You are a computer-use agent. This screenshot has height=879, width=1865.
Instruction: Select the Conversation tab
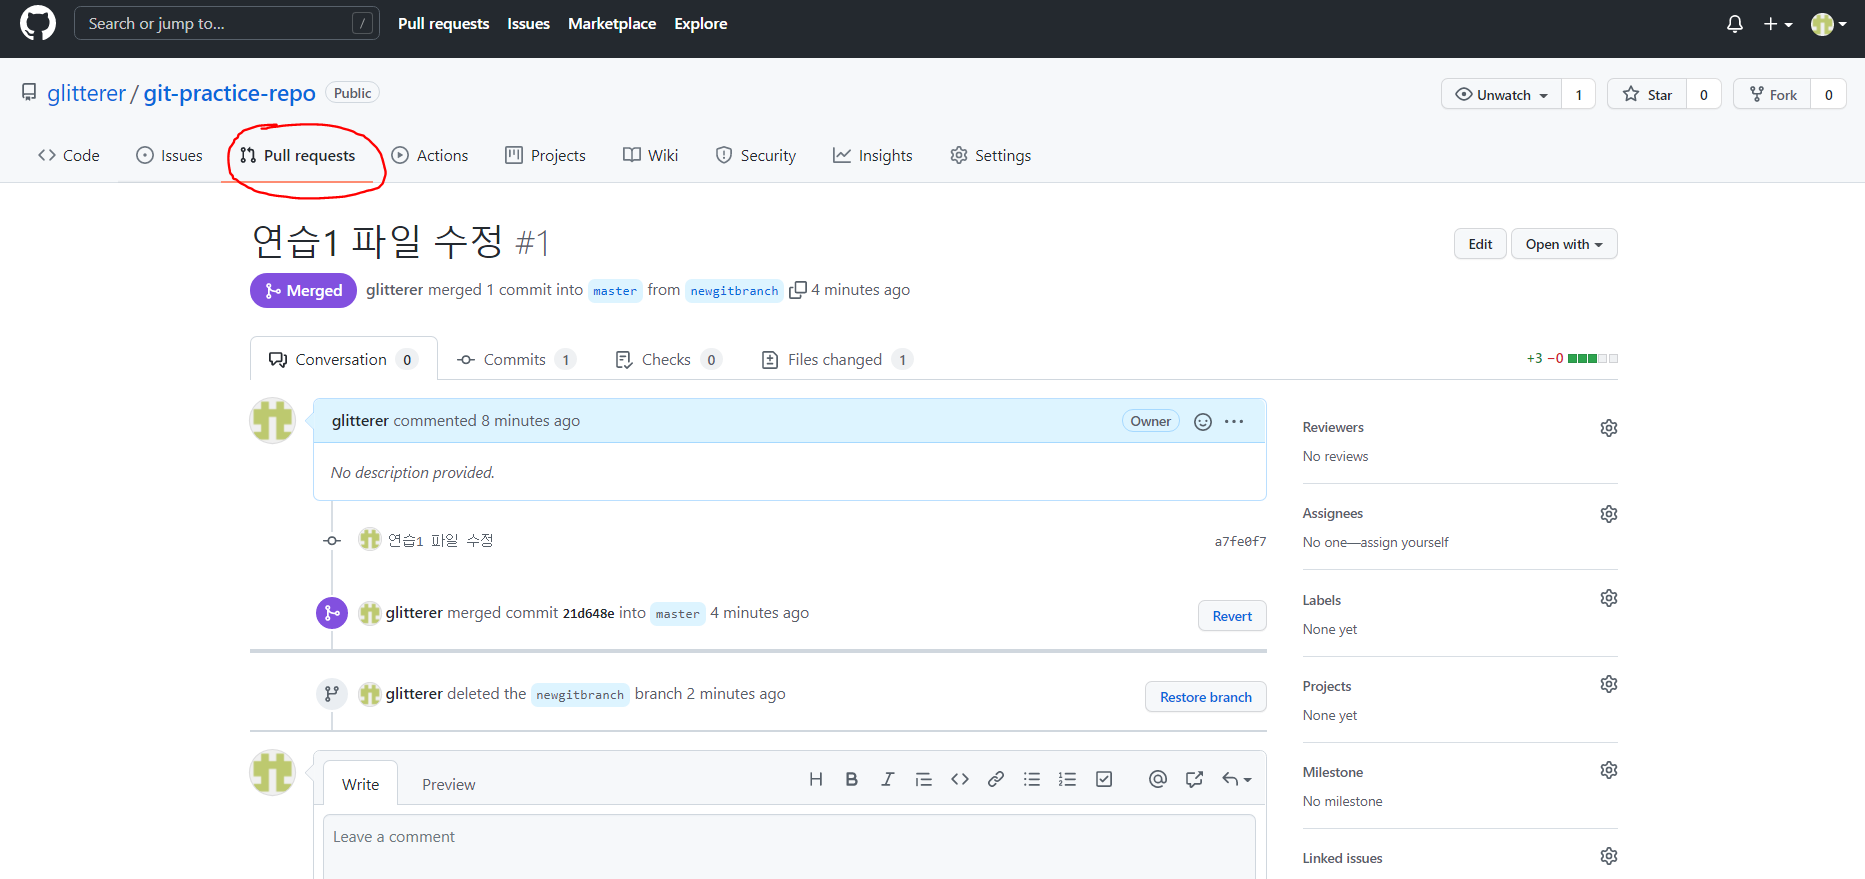pyautogui.click(x=344, y=359)
